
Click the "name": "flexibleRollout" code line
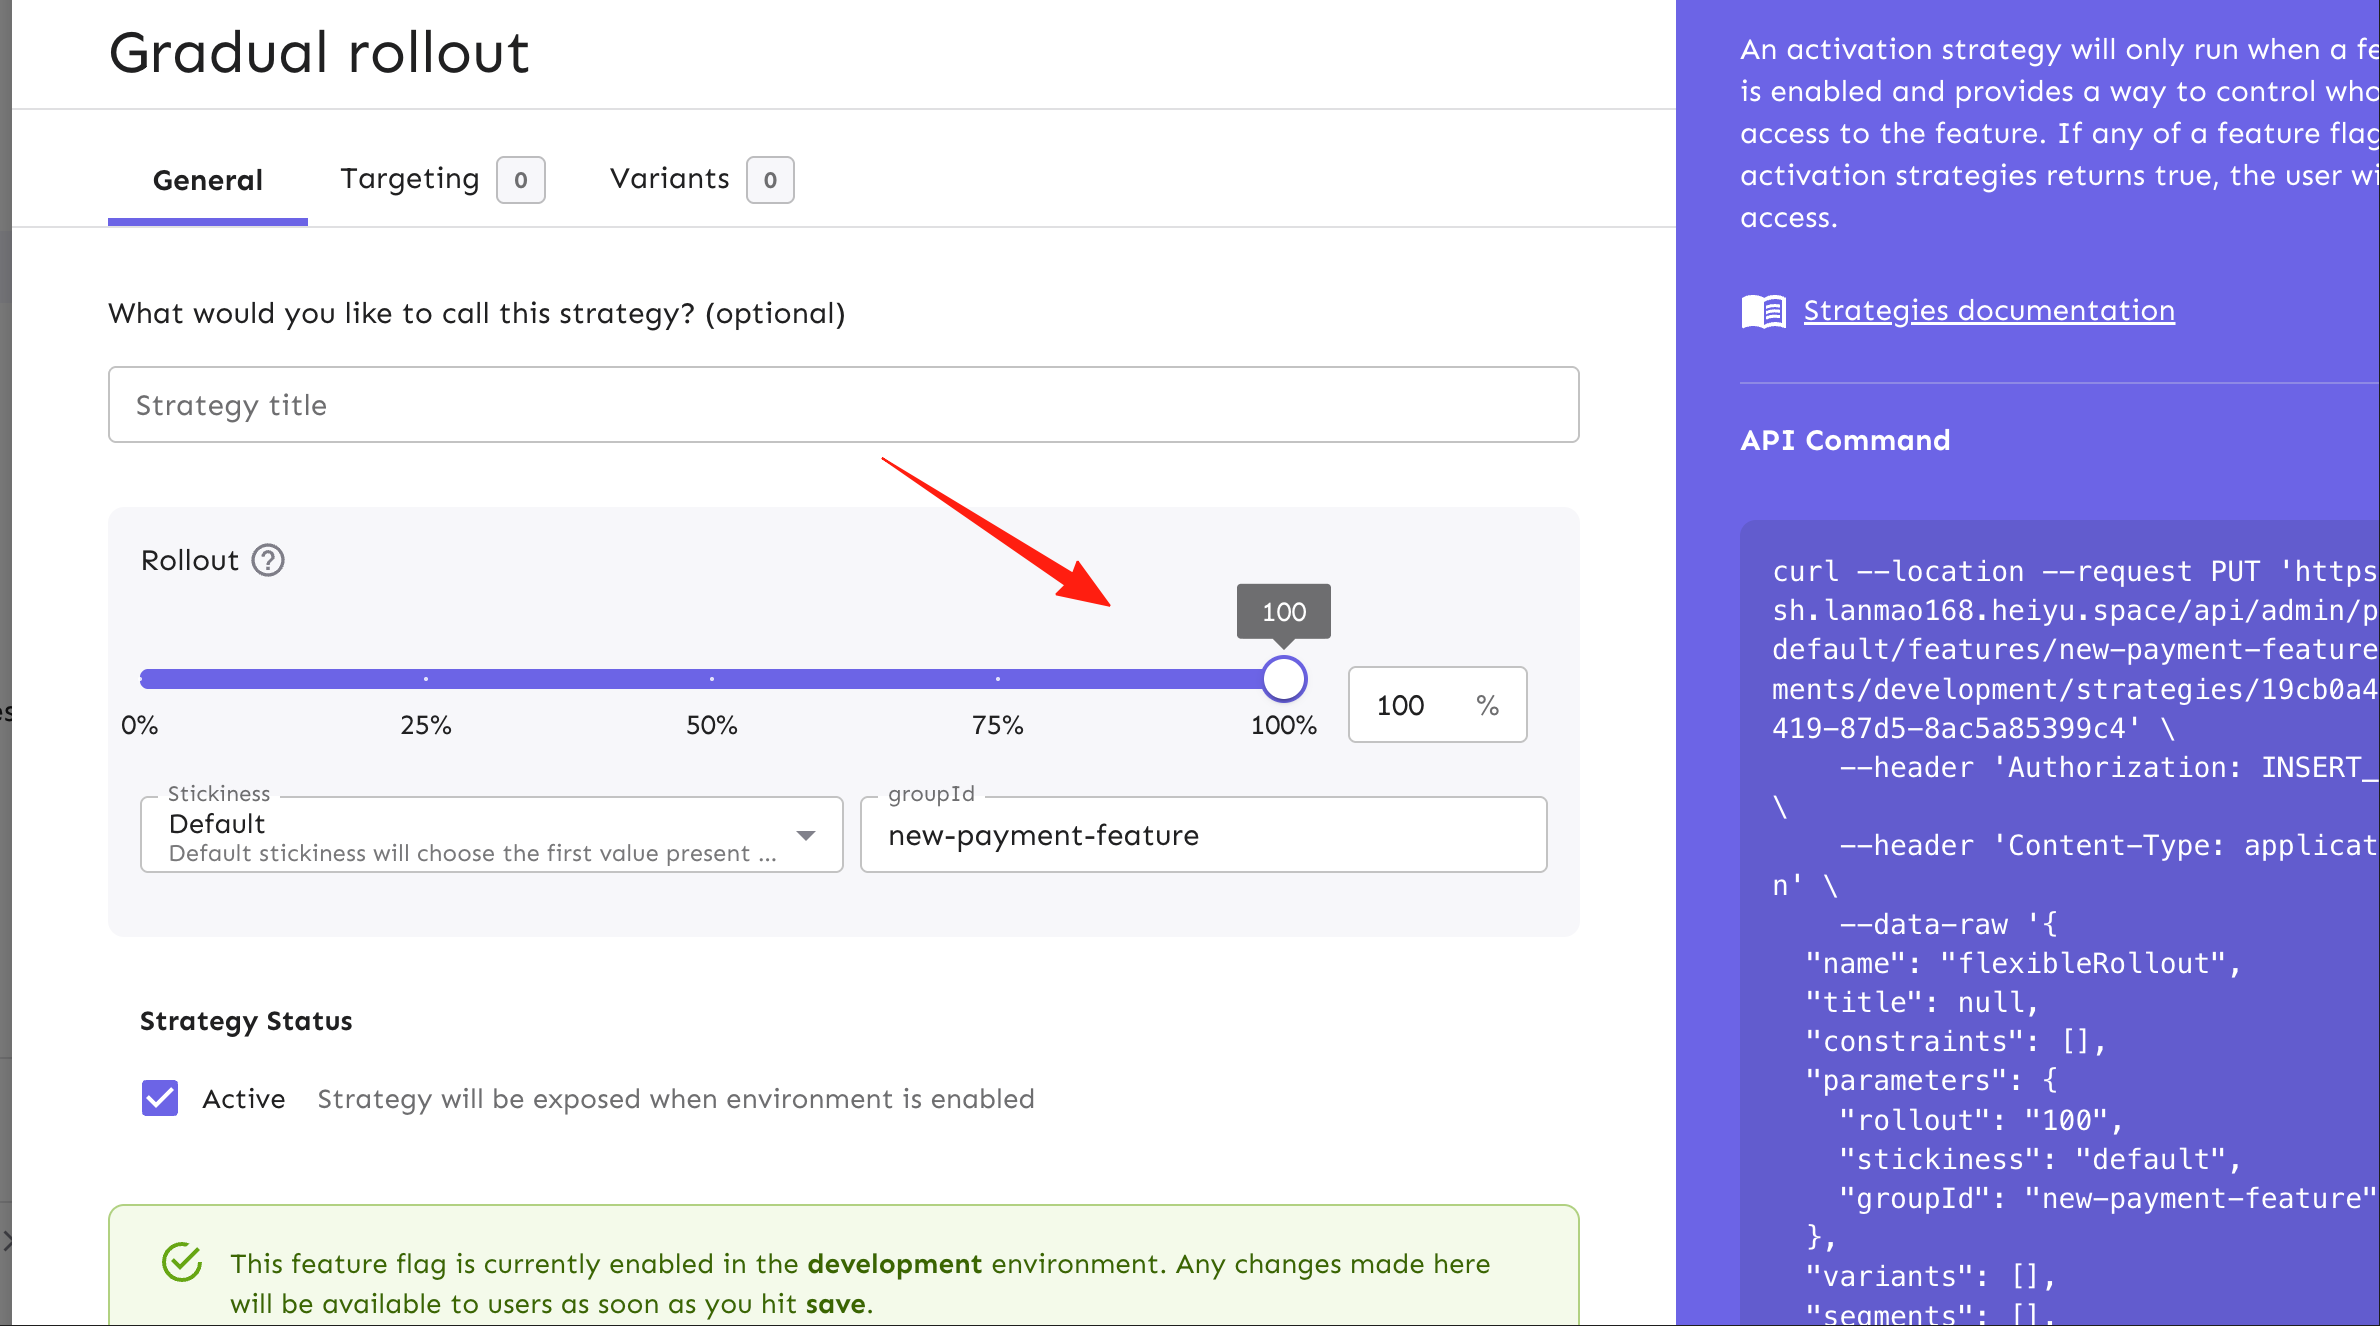click(2023, 963)
